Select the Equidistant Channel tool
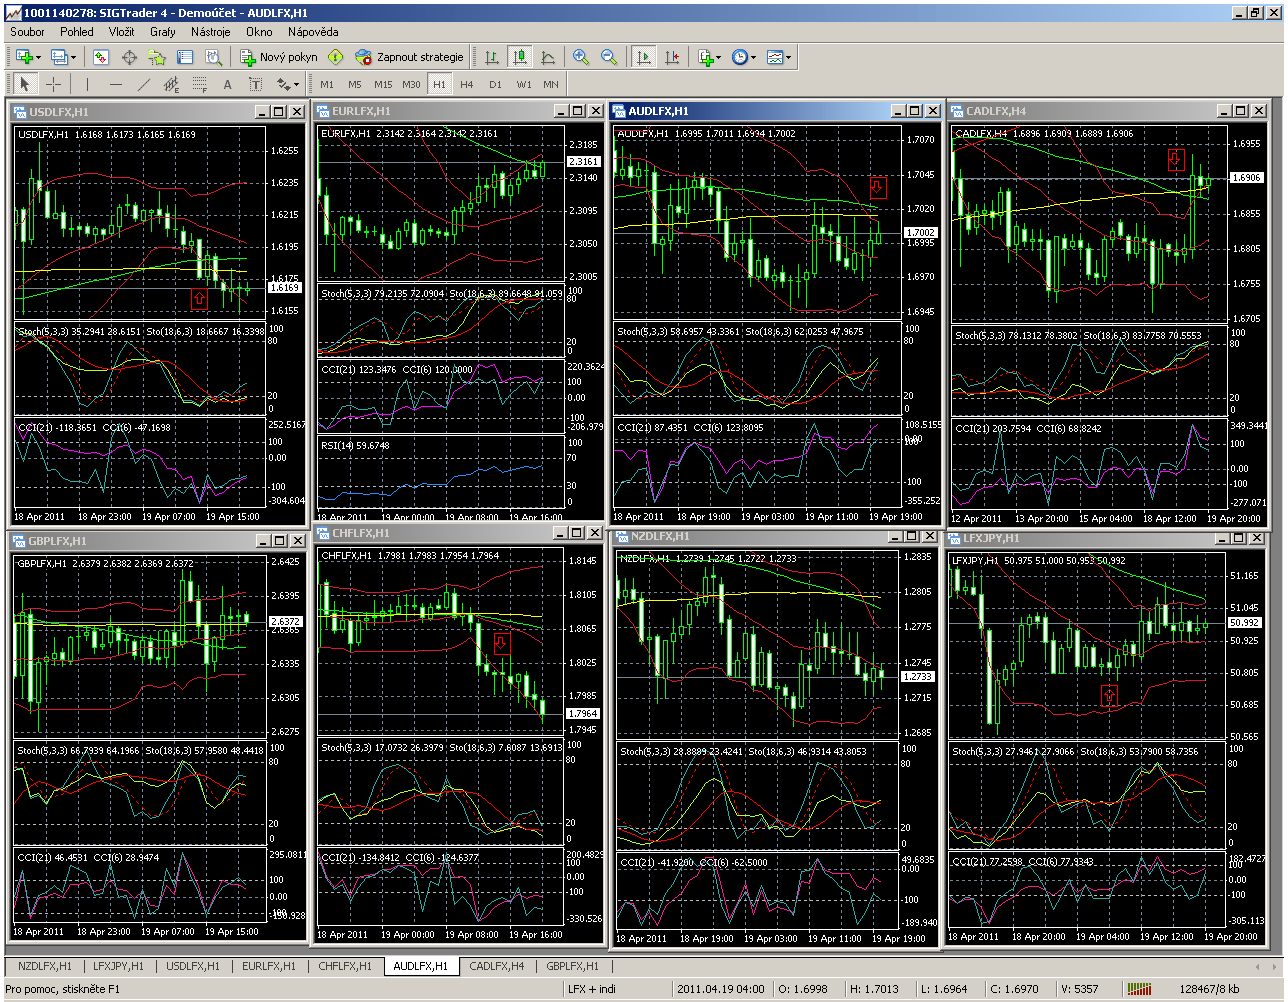This screenshot has height=1002, width=1288. pos(171,84)
